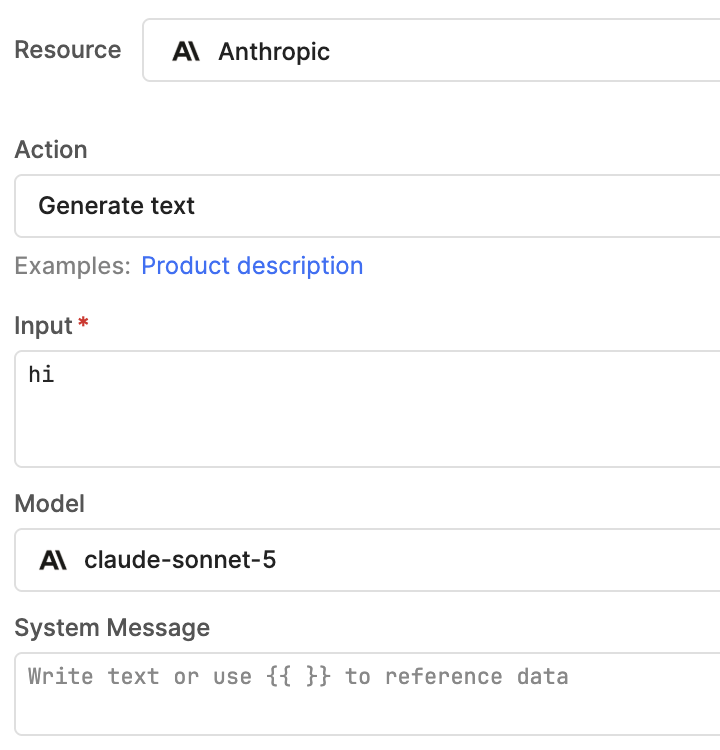The height and width of the screenshot is (750, 720).
Task: Focus the Input text area containing hi
Action: tap(367, 409)
